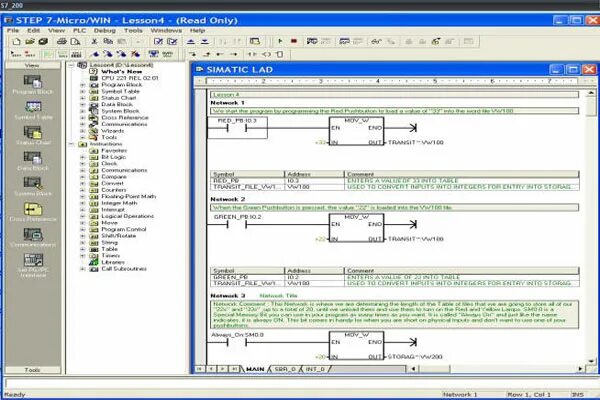This screenshot has height=400, width=600.
Task: Run Compile All from the toolbar
Action: tap(172, 41)
